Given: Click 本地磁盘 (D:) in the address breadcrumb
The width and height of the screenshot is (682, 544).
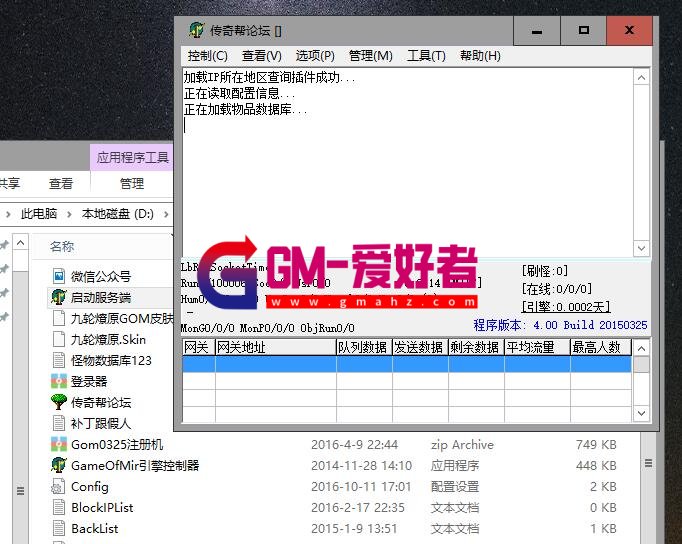Looking at the screenshot, I should click(x=117, y=214).
